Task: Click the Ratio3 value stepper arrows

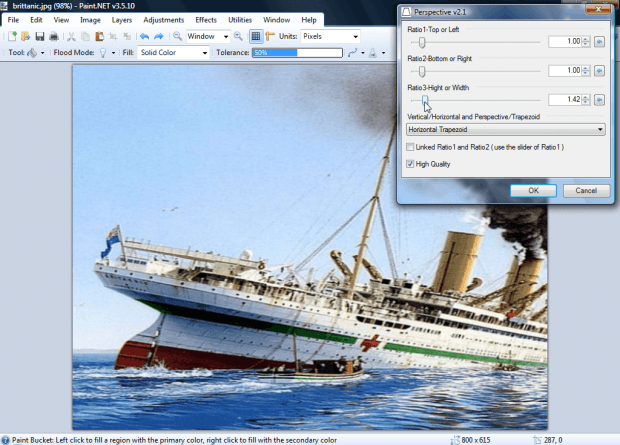Action: [x=586, y=99]
